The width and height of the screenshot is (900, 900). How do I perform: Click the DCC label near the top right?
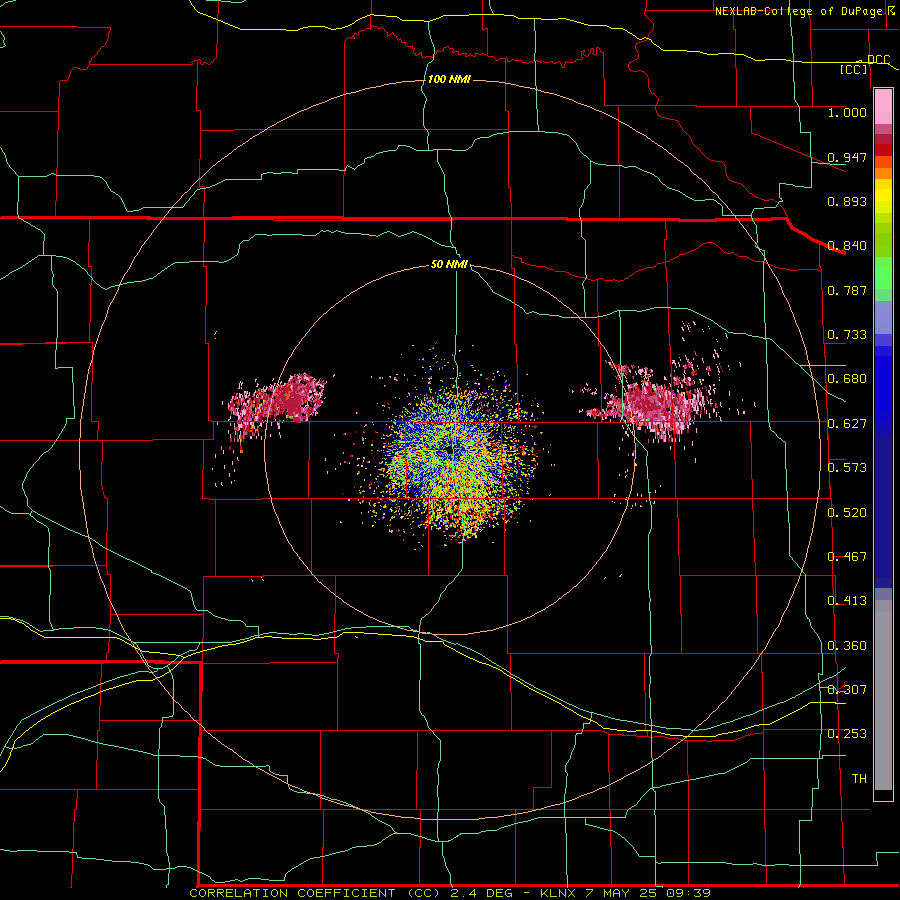point(879,60)
